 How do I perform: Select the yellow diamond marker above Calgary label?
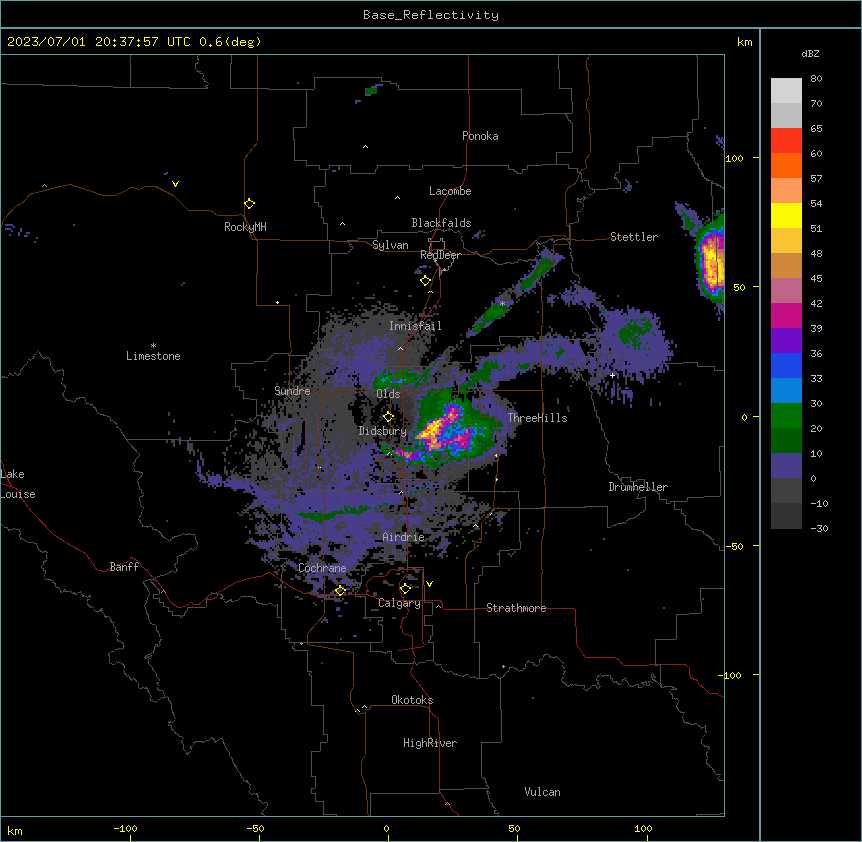tap(405, 589)
